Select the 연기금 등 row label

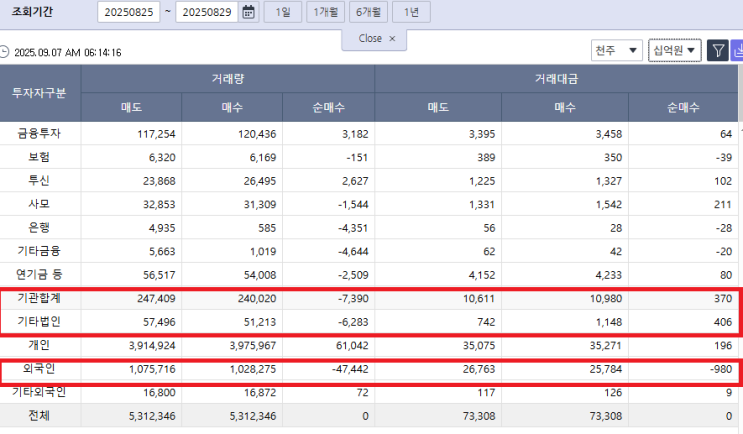(39, 274)
